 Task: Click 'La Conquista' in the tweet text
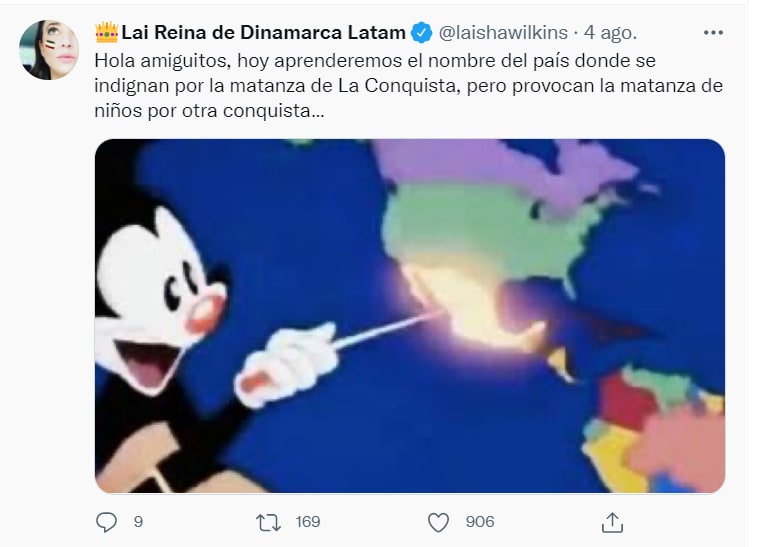(396, 86)
